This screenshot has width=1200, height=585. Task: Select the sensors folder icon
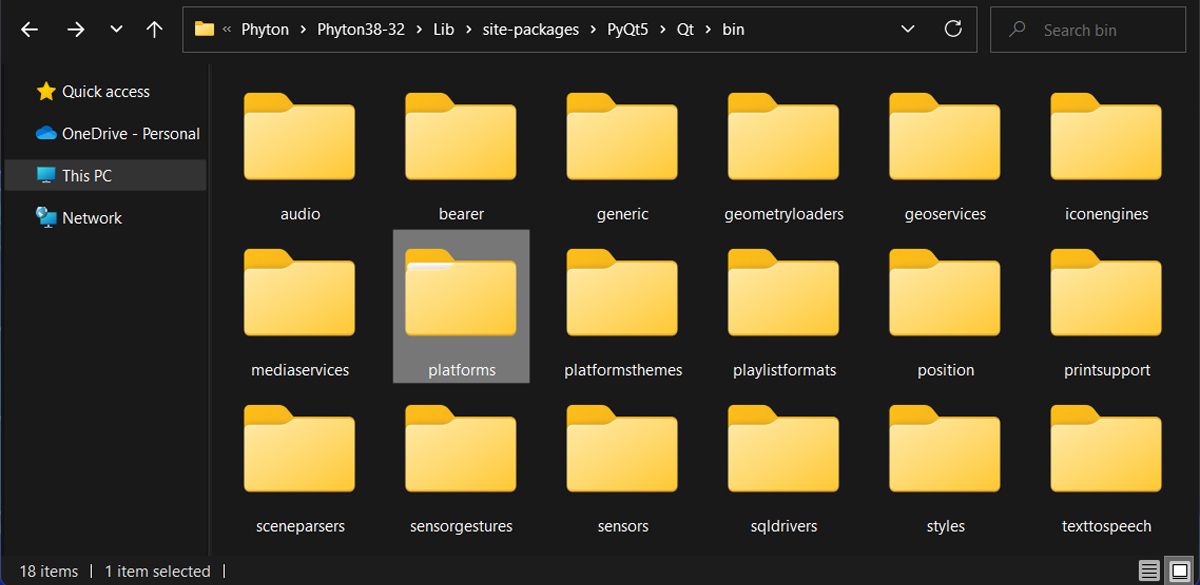pos(622,448)
